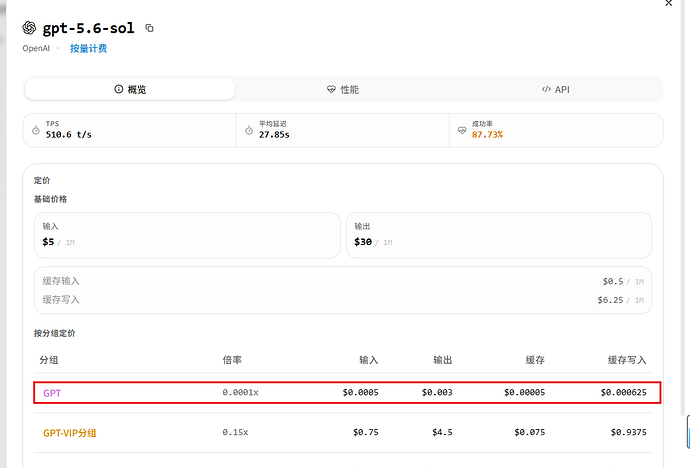Click the GPT-VIP input price $0.75
The width and height of the screenshot is (690, 468).
(366, 432)
